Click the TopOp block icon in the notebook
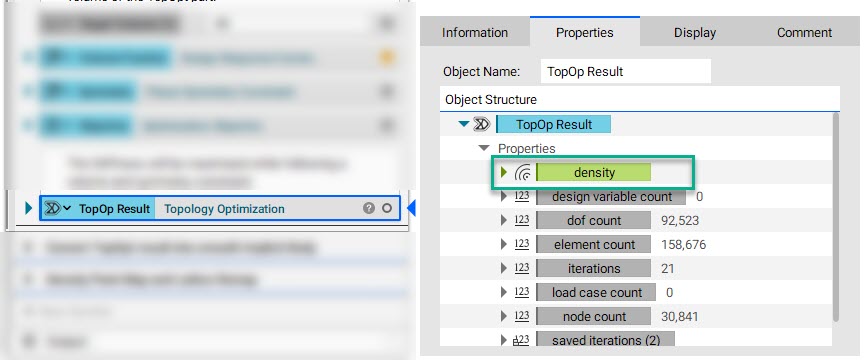This screenshot has width=868, height=360. tap(51, 208)
